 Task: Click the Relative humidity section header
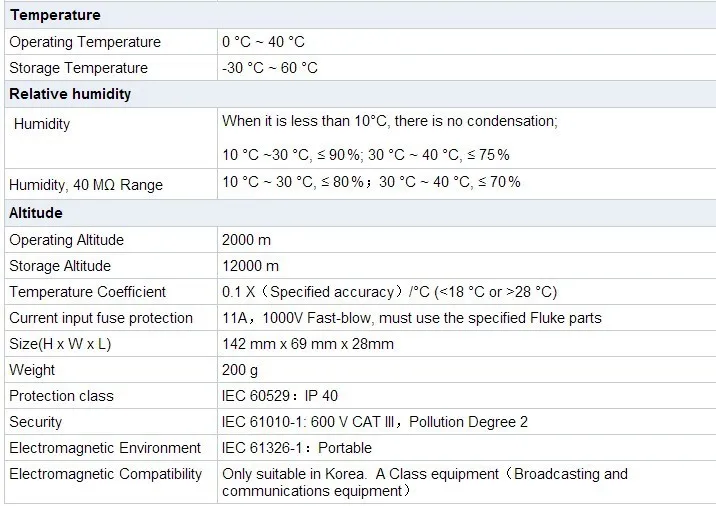click(70, 94)
